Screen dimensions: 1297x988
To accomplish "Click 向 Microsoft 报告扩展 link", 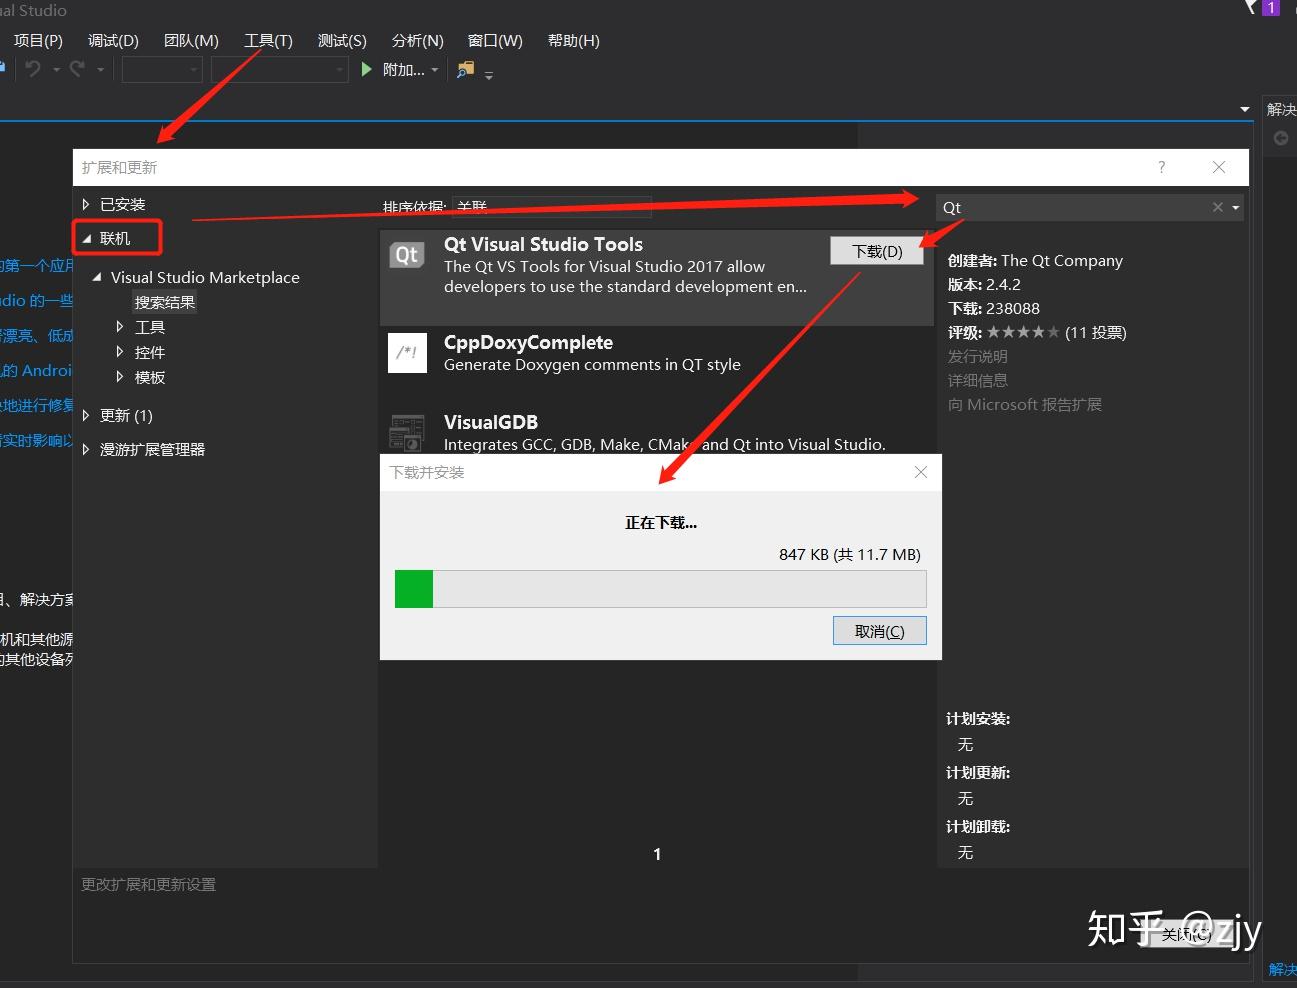I will (1025, 404).
